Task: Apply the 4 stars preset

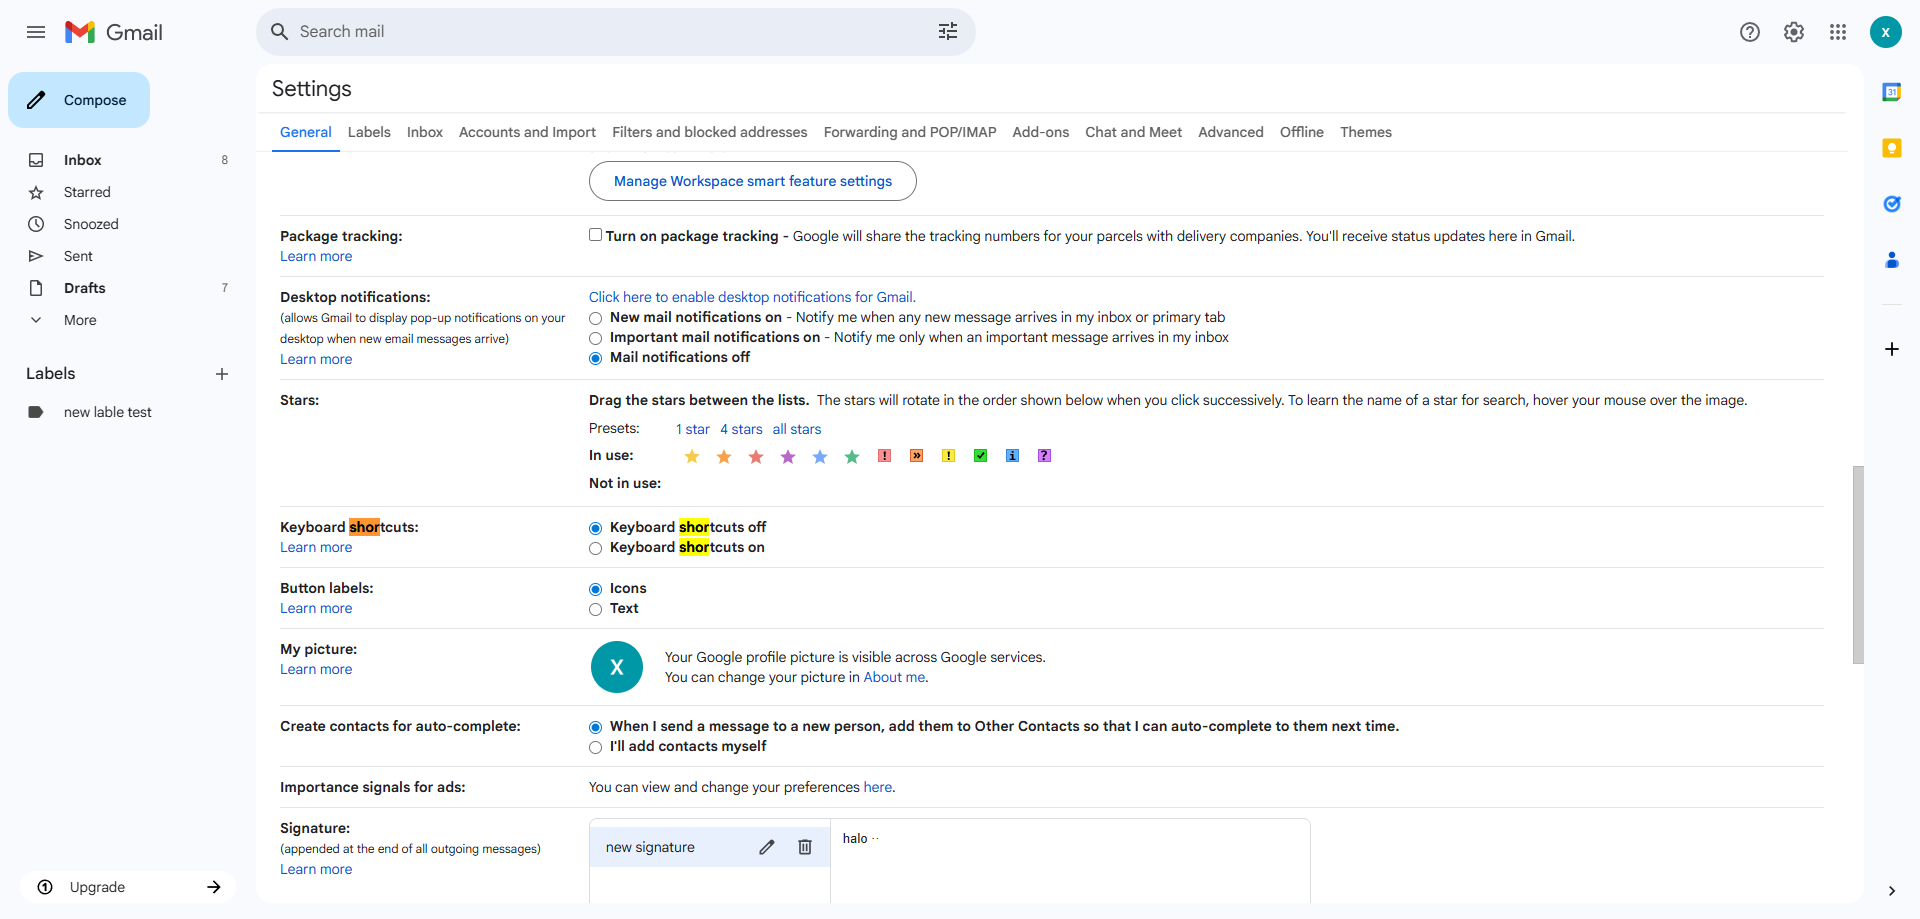Action: tap(741, 429)
